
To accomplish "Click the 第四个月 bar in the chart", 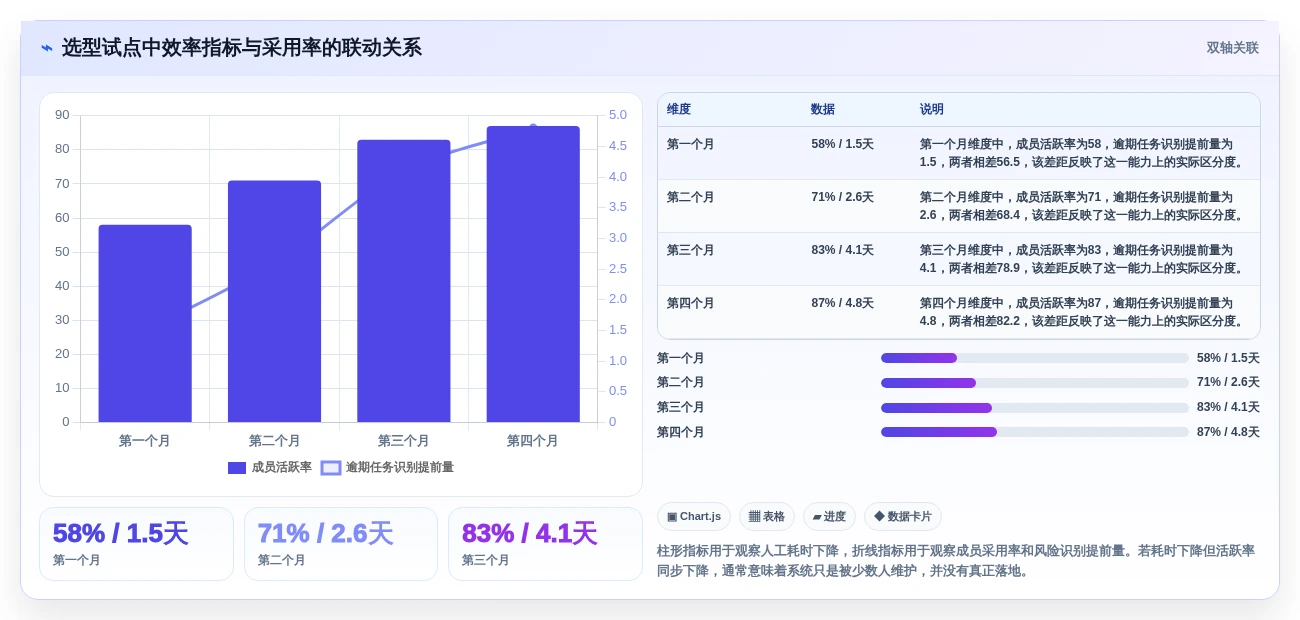I will tap(533, 274).
